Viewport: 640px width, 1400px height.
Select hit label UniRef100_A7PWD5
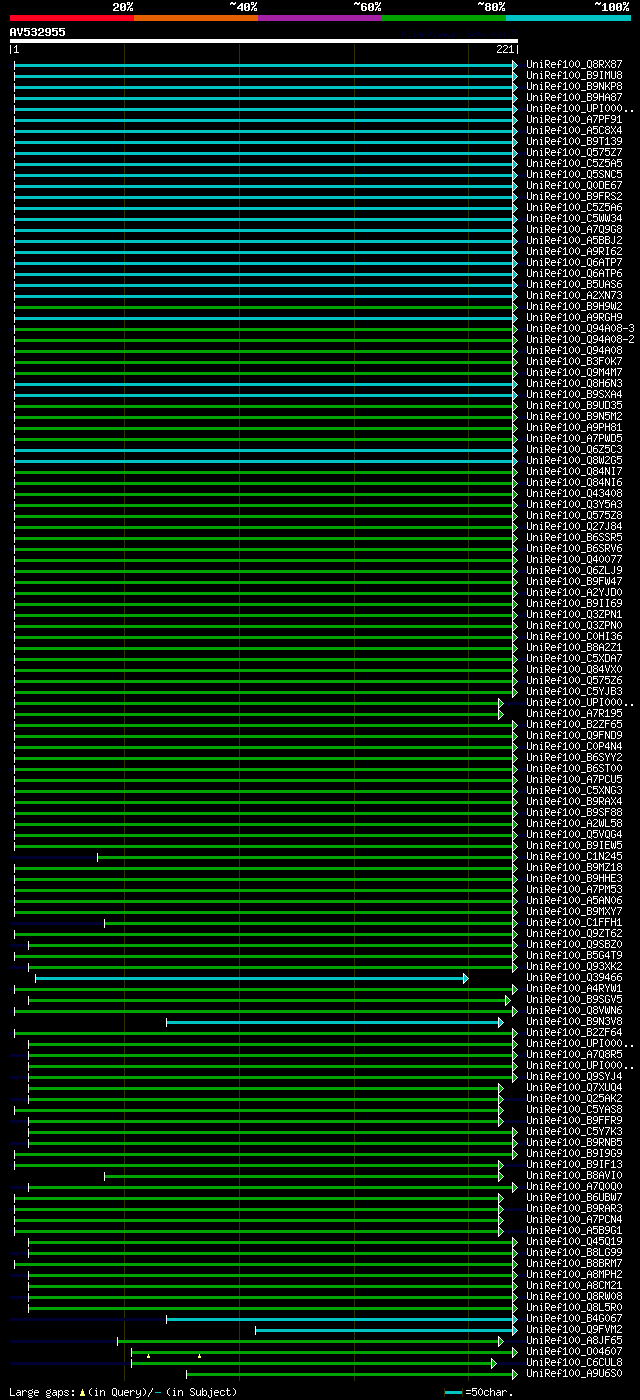tap(574, 438)
